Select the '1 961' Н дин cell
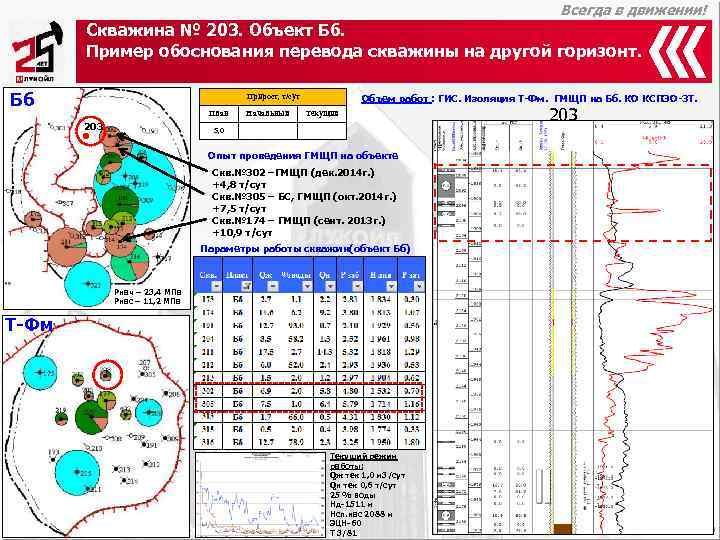This screenshot has width=720, height=540. 380,339
